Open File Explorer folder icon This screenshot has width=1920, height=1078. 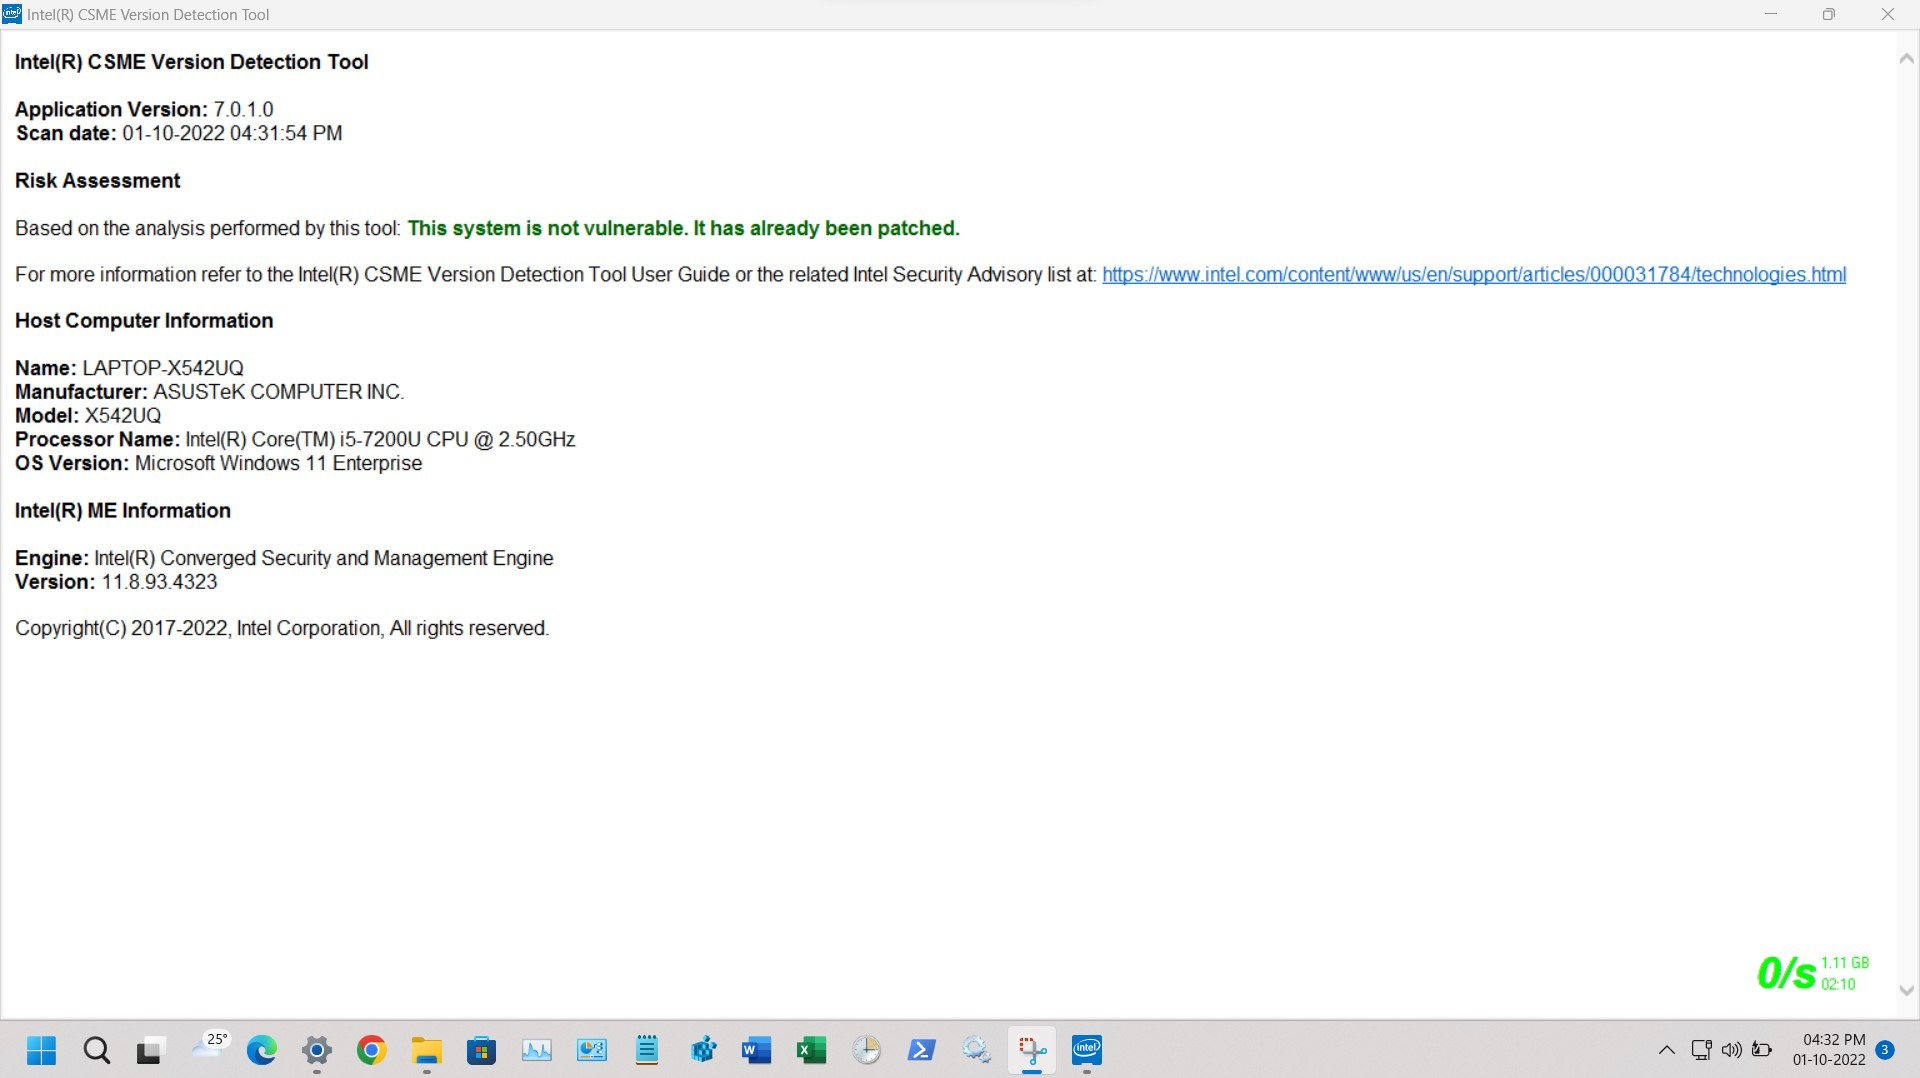point(427,1051)
